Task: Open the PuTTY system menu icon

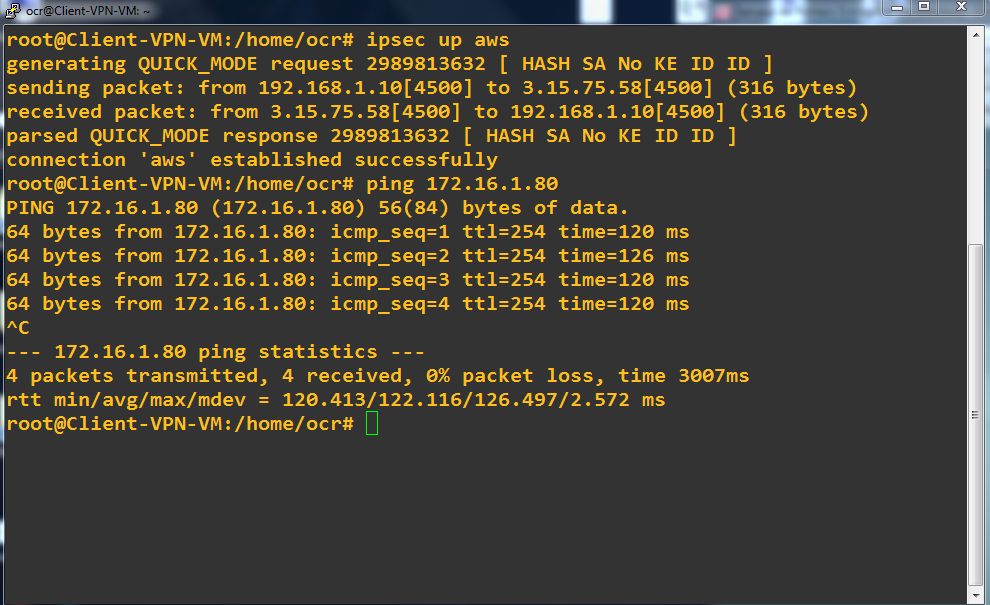Action: [12, 9]
